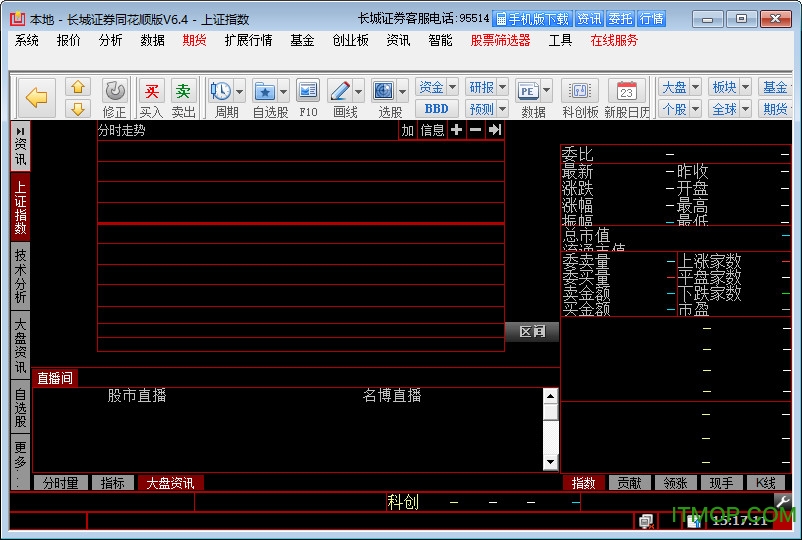Click the red 买入 buy icon
This screenshot has width=802, height=540.
tap(152, 92)
